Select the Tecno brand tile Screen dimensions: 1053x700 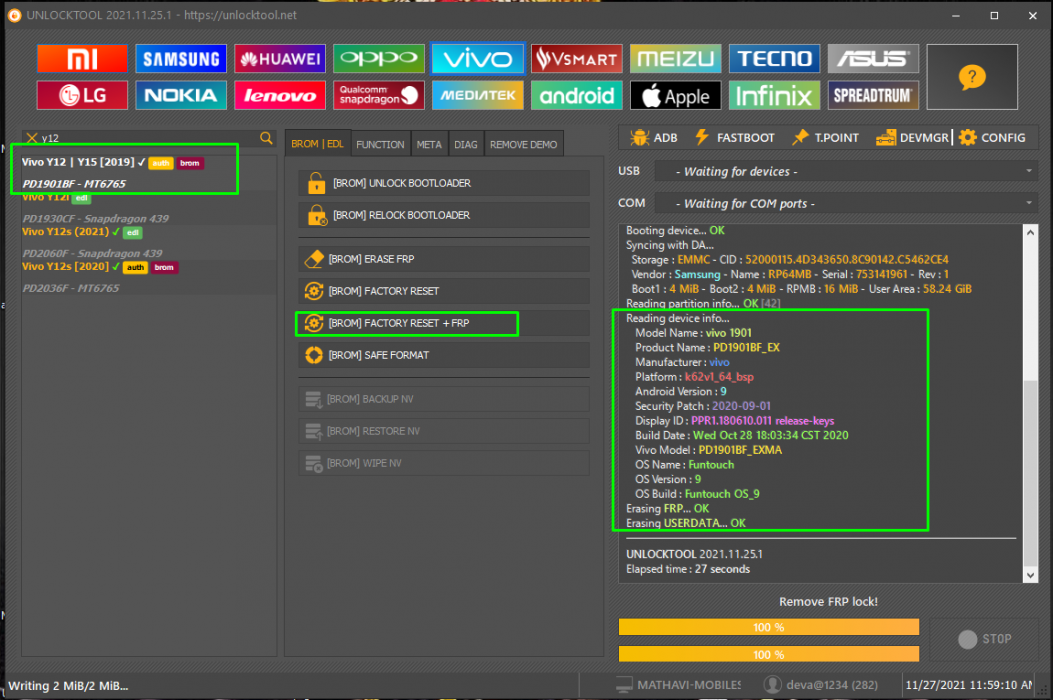[774, 59]
